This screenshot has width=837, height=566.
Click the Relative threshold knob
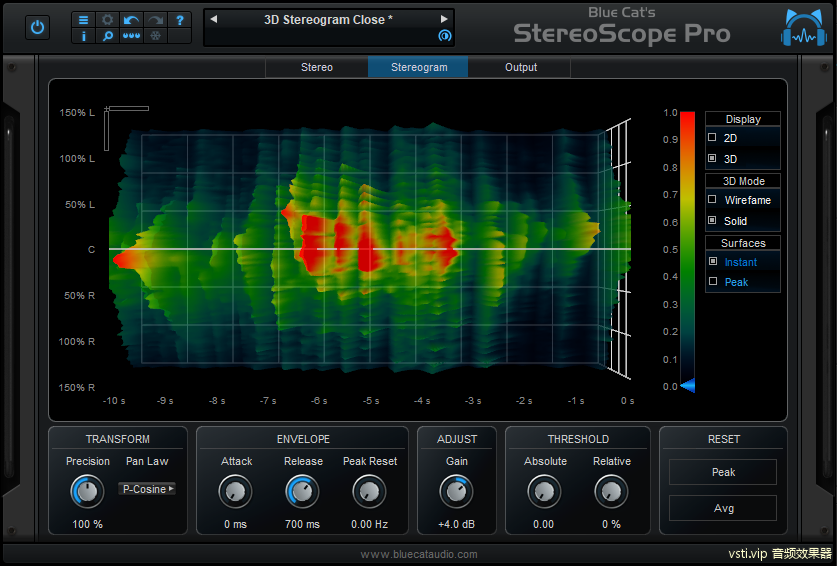pyautogui.click(x=611, y=492)
